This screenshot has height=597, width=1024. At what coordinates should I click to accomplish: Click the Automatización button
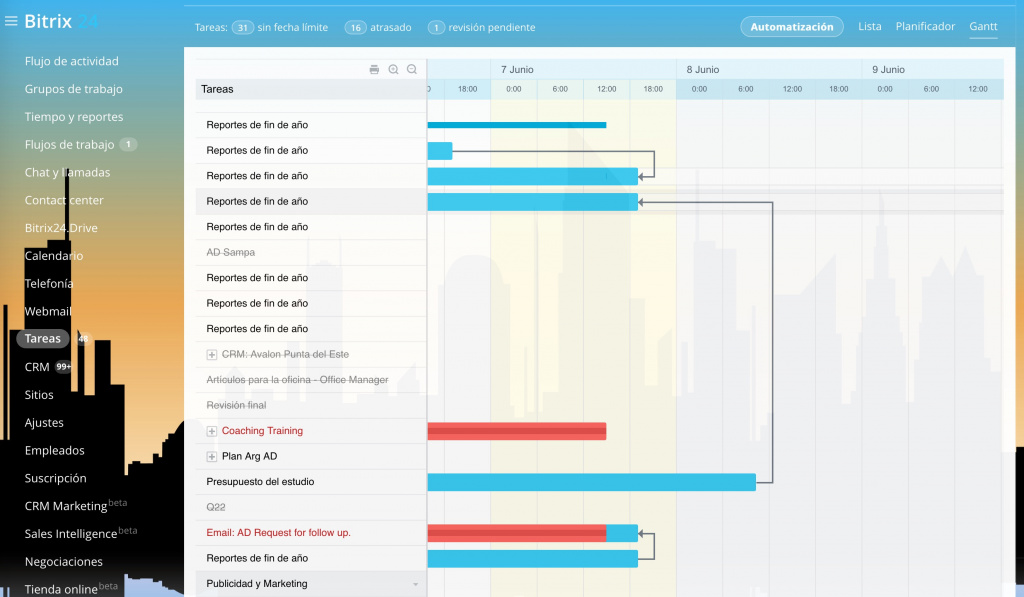pyautogui.click(x=791, y=27)
